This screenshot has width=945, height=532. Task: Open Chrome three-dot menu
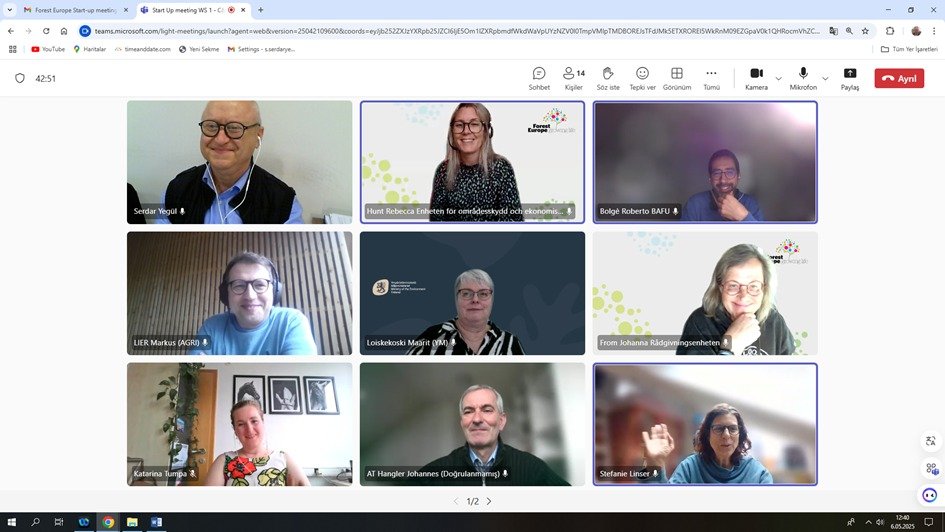point(934,31)
